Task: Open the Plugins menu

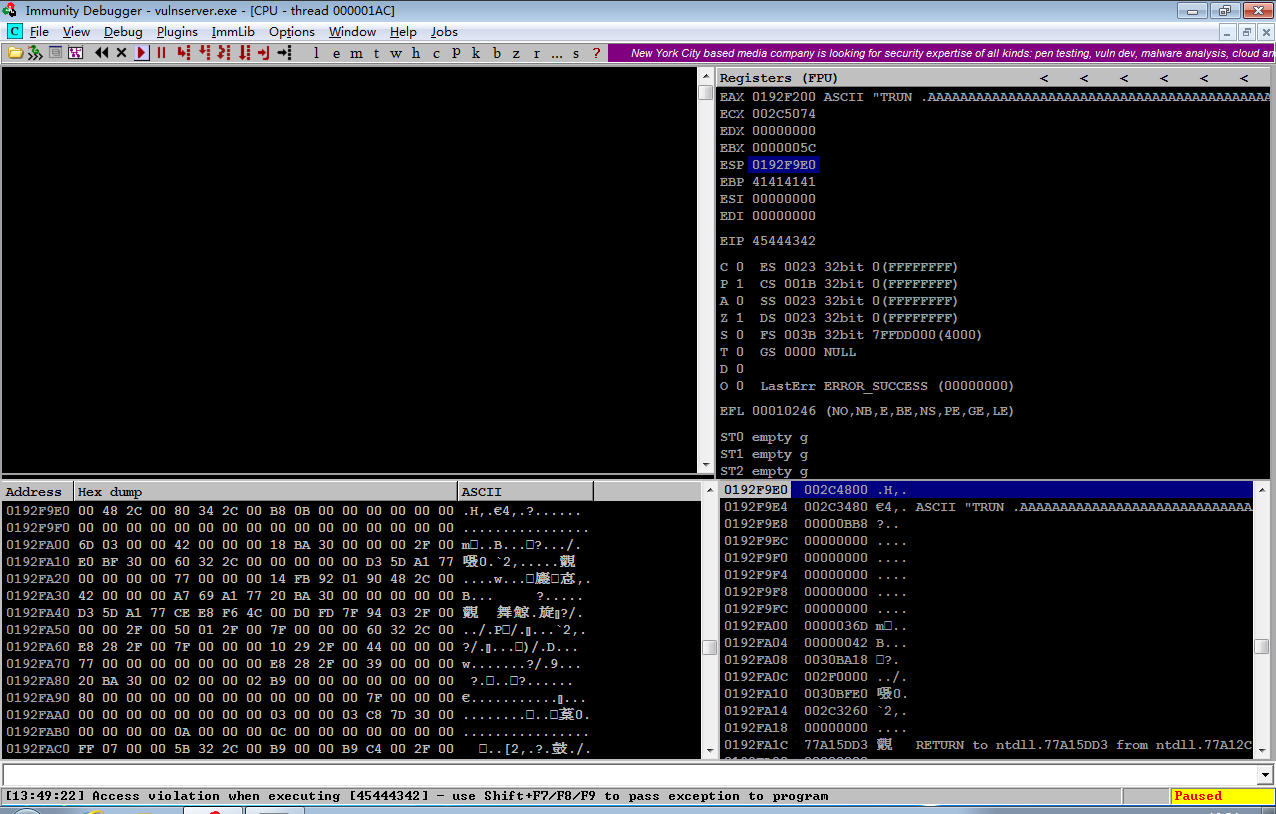Action: (177, 32)
